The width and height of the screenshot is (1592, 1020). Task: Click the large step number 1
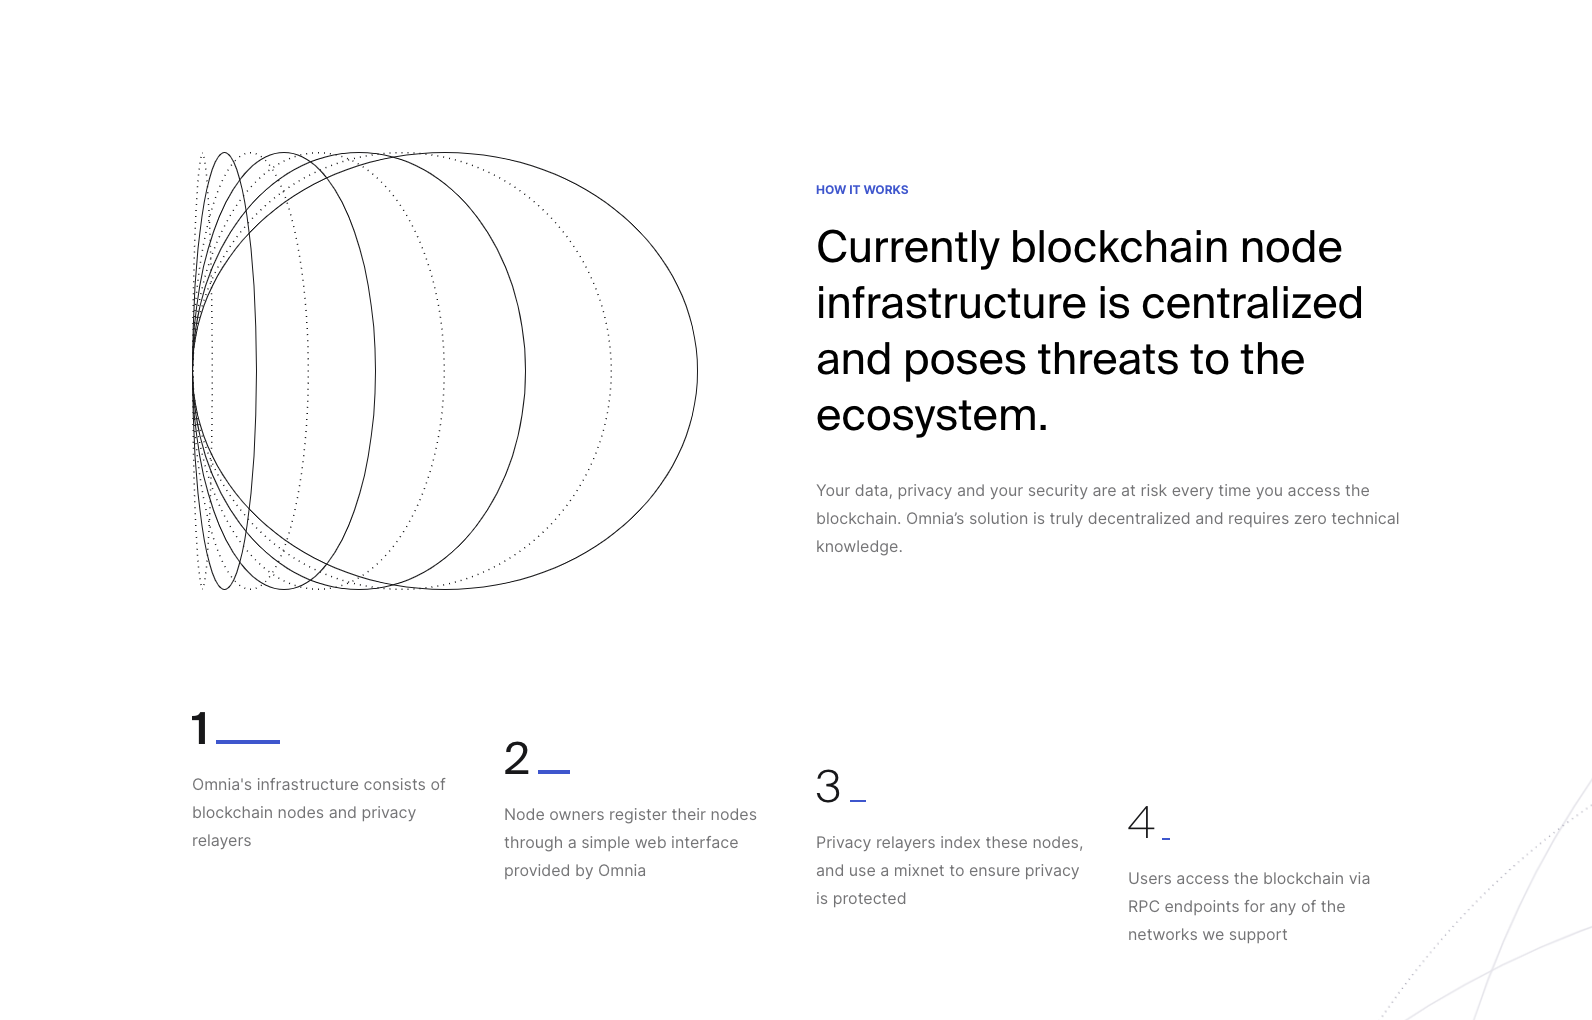click(x=200, y=729)
